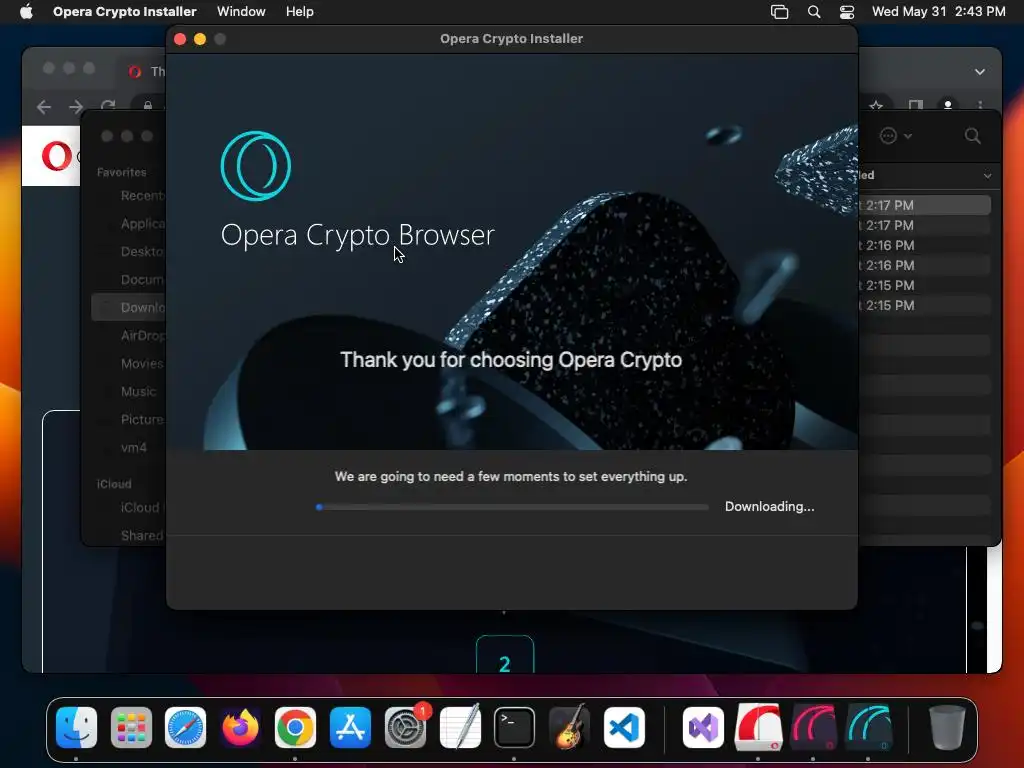Toggle the Chrome side panel icon
Screen dimensions: 1024x768
[x=916, y=104]
